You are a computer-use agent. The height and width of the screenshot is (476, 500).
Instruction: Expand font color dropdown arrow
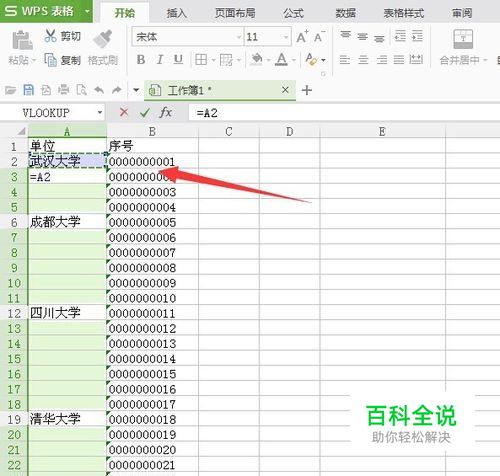294,60
